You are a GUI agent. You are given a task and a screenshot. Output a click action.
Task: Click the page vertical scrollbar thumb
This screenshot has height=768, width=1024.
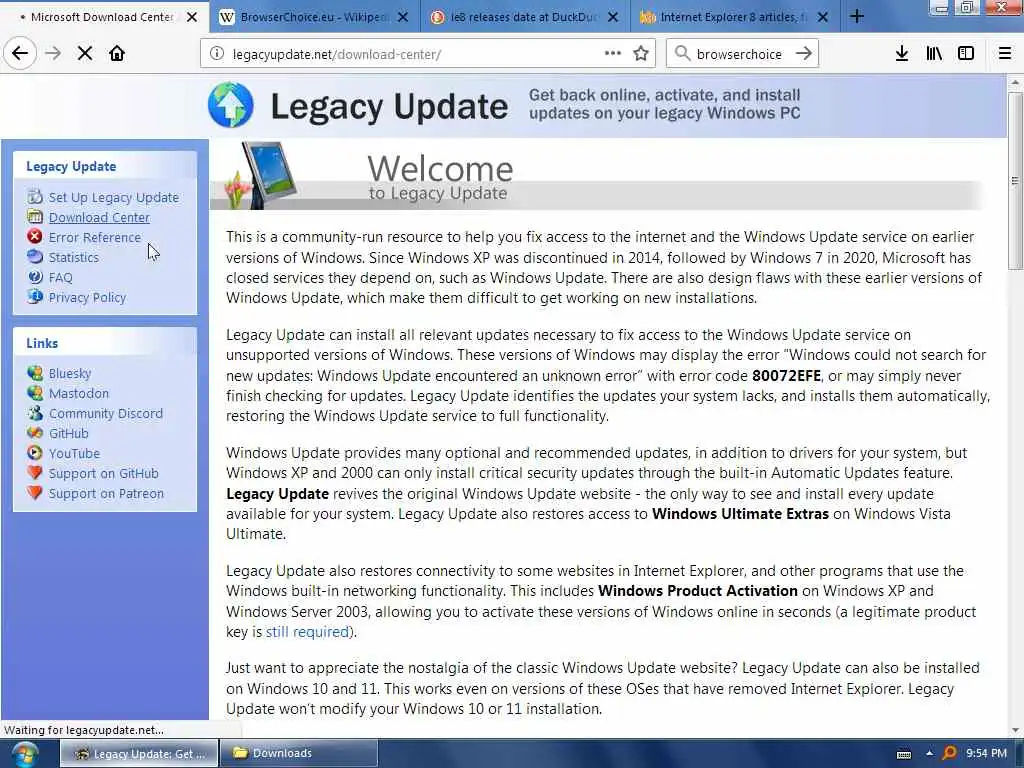(x=1015, y=180)
